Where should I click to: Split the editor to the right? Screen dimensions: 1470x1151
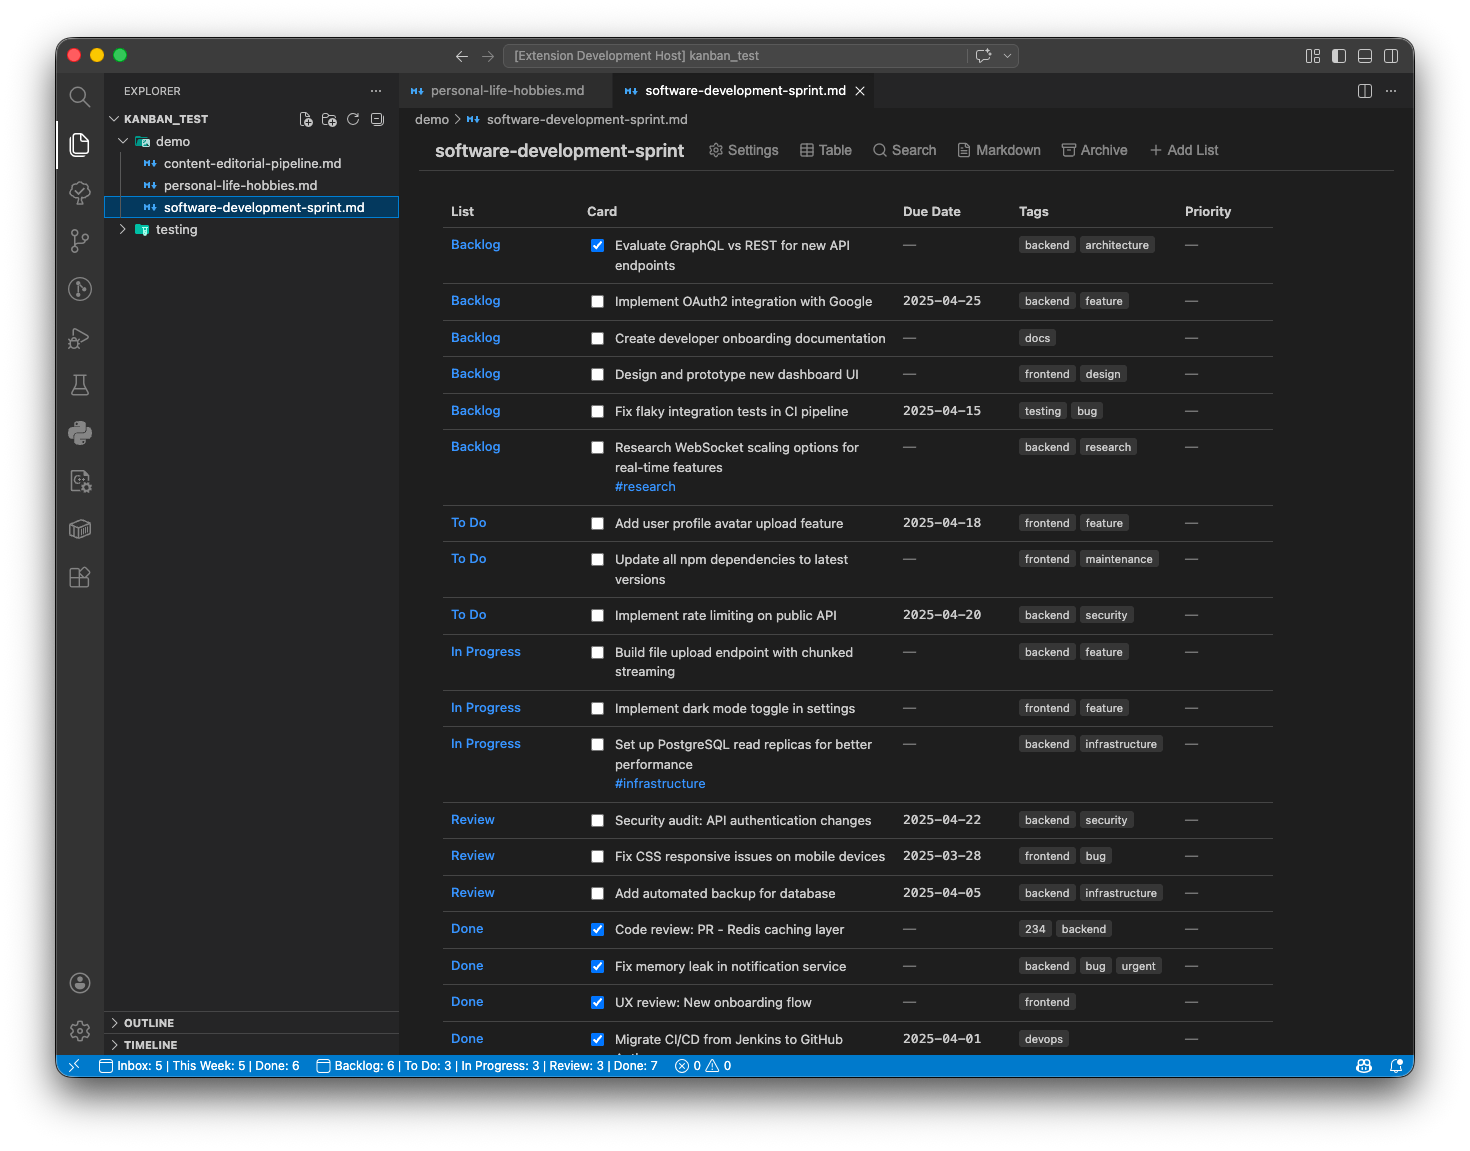coord(1365,91)
